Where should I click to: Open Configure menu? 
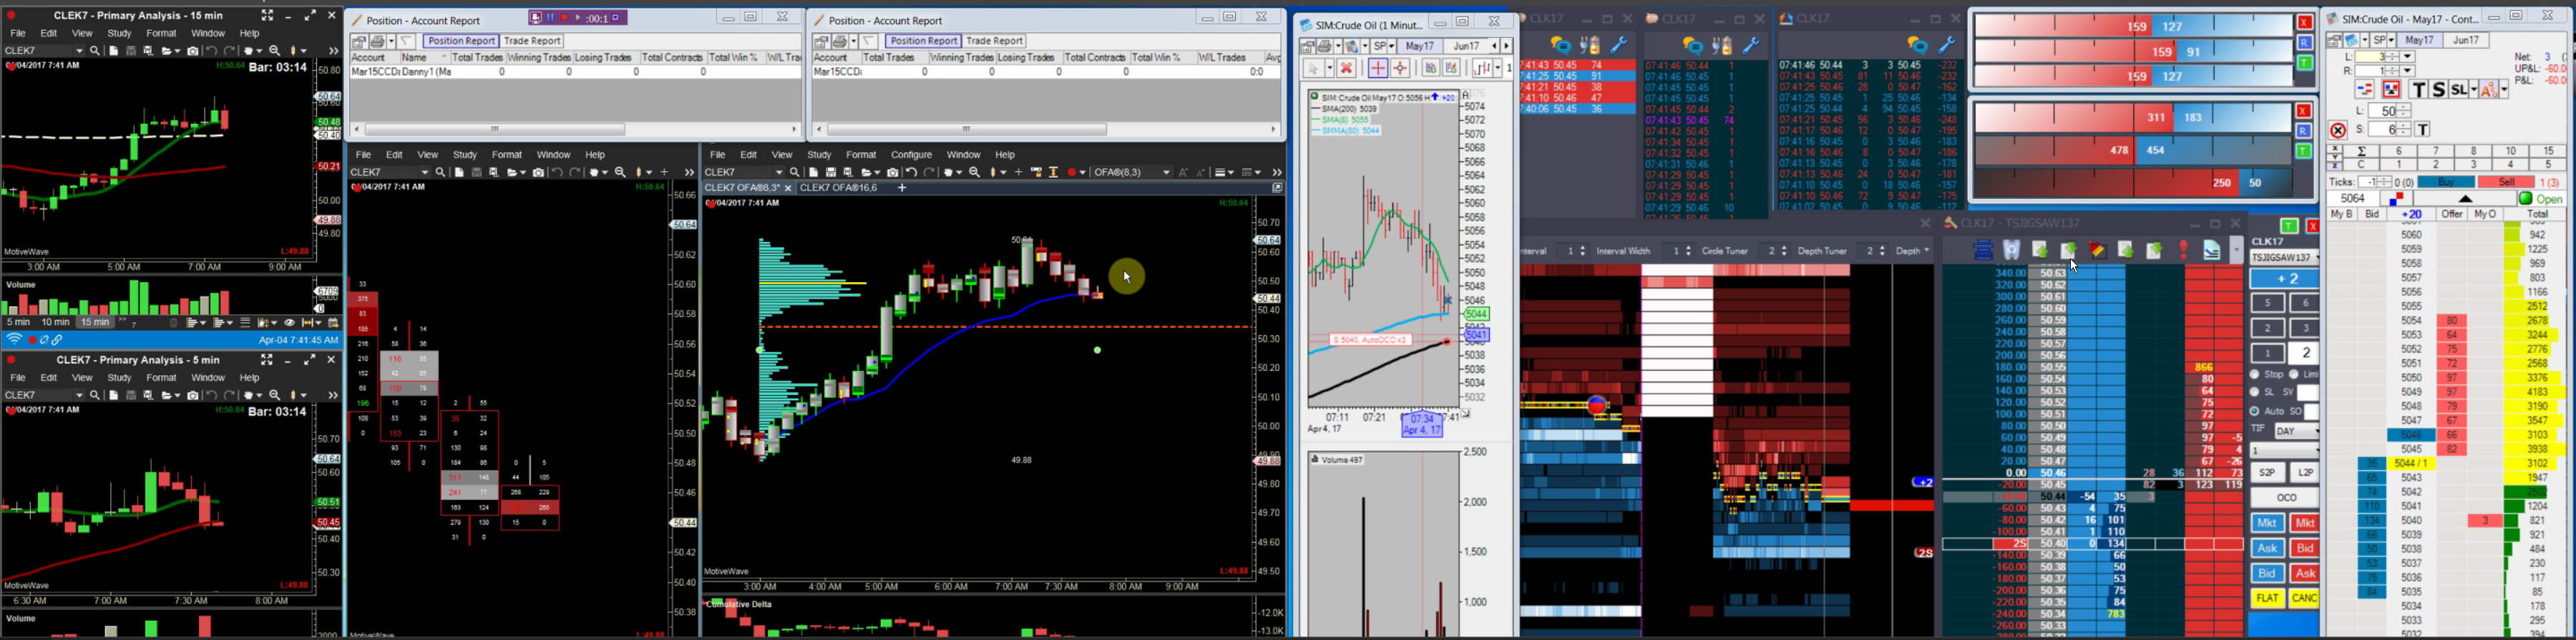(x=911, y=155)
